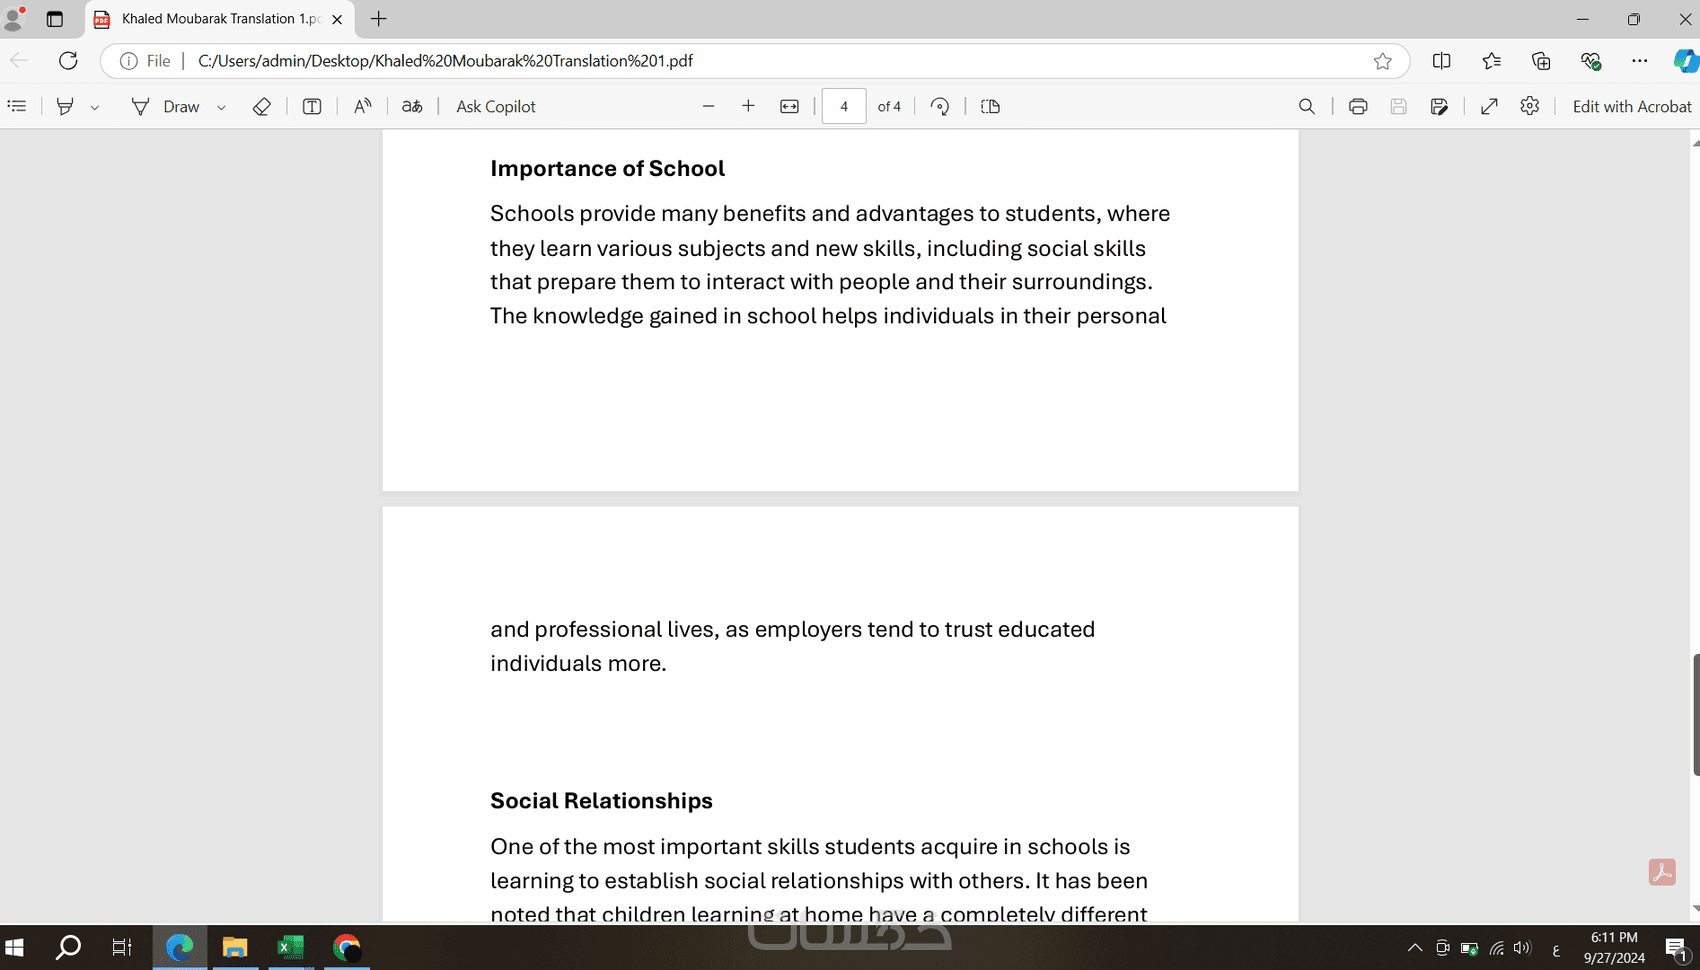Open PDF viewer settings
The width and height of the screenshot is (1700, 970).
click(1529, 106)
